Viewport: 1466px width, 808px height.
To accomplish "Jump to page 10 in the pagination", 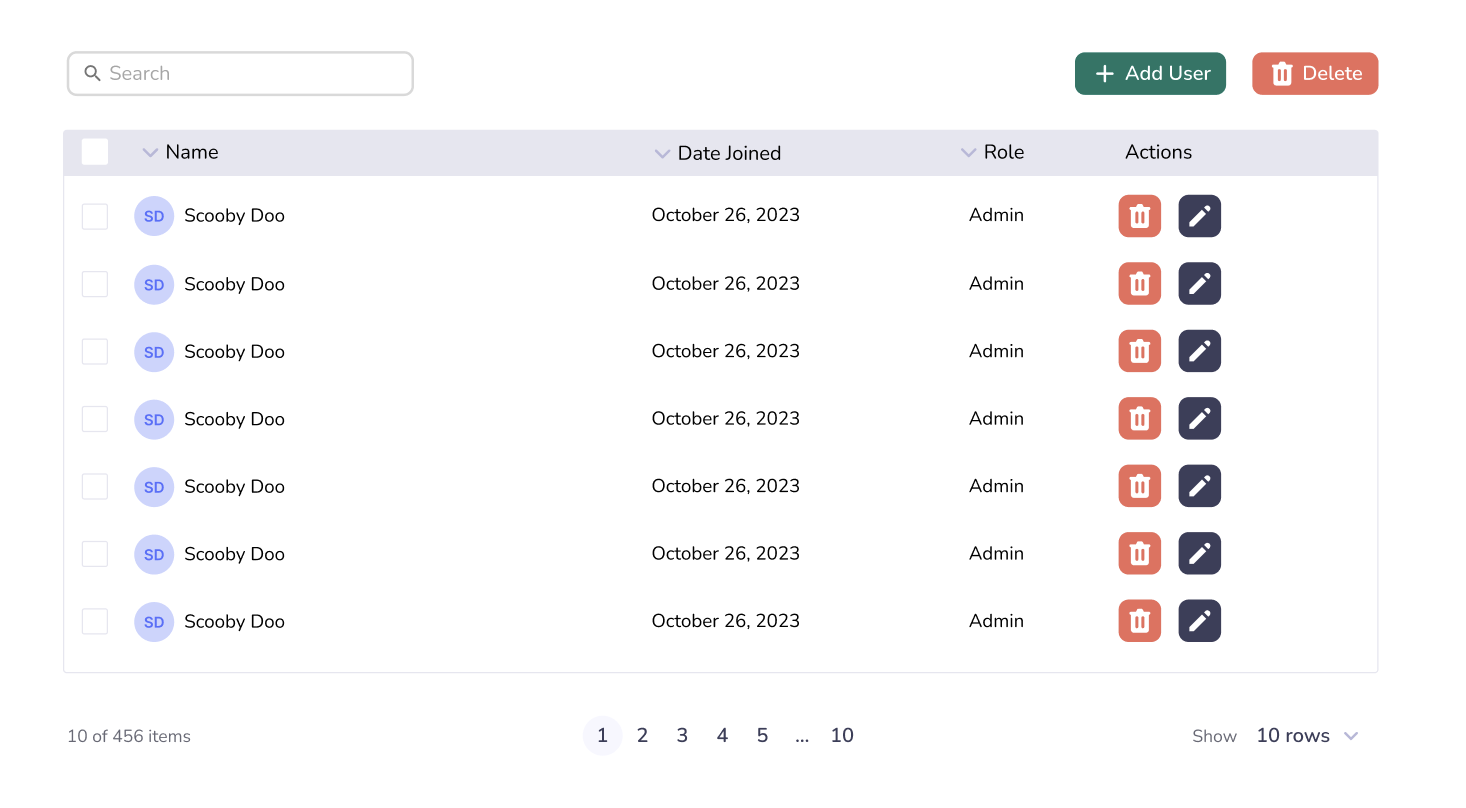I will coord(842,736).
